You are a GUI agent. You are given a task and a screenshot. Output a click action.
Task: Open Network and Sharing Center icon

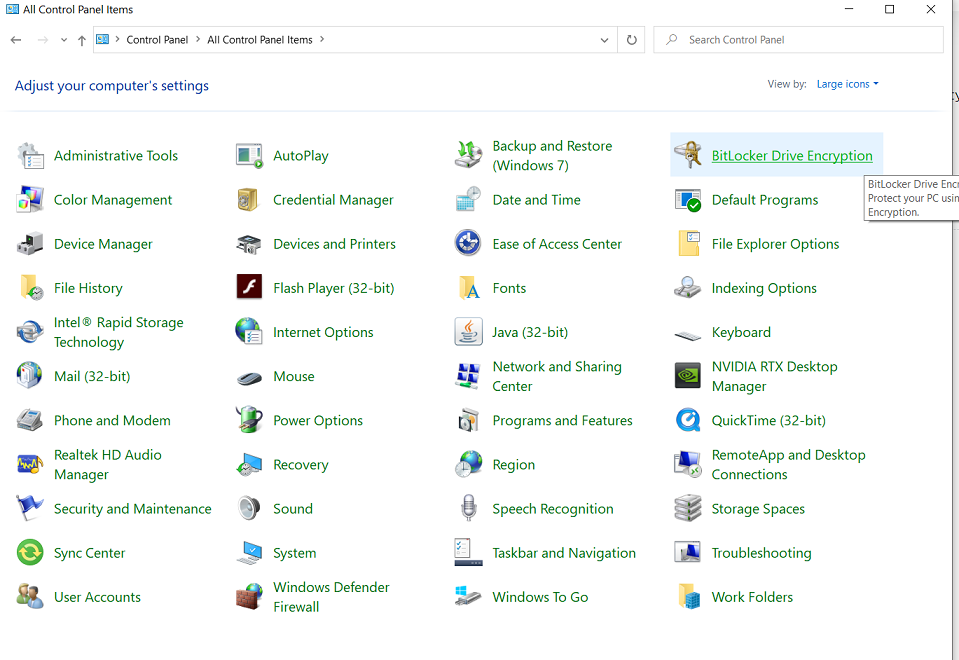[468, 376]
